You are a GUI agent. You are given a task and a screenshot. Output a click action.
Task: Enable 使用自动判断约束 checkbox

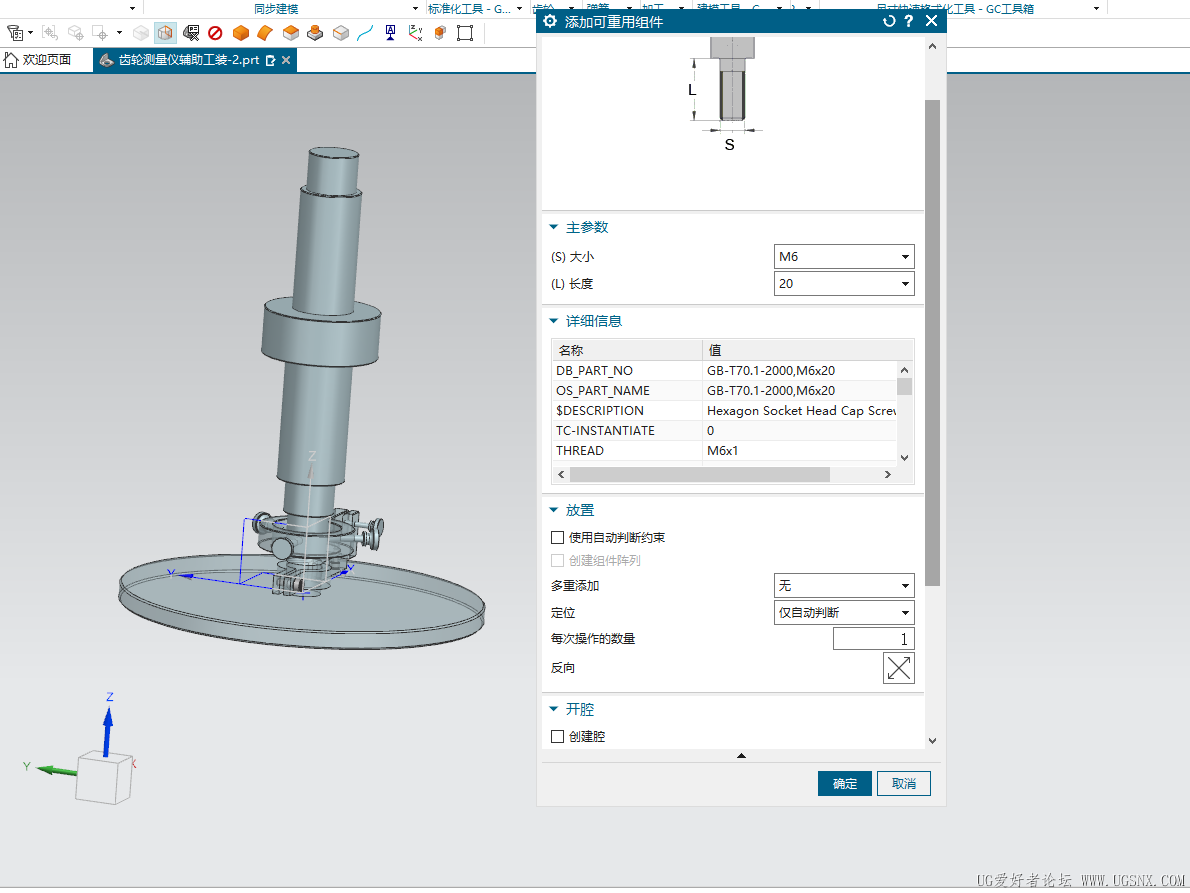pos(558,538)
